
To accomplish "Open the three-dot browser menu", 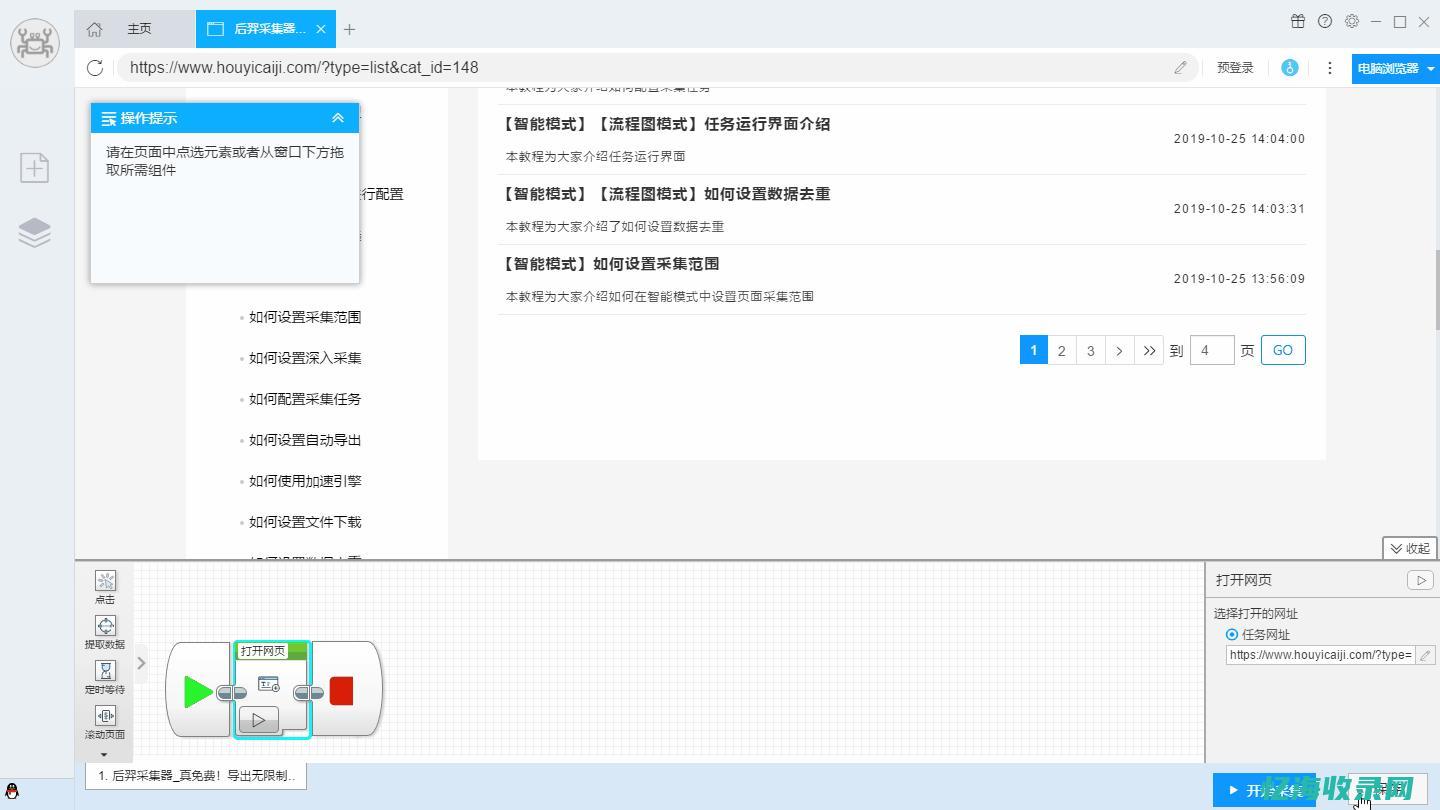I will (1329, 67).
